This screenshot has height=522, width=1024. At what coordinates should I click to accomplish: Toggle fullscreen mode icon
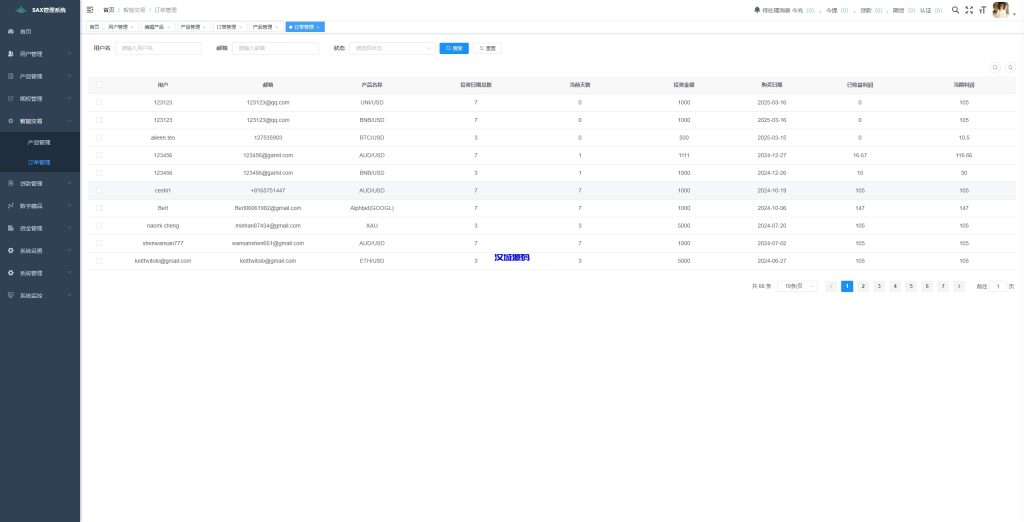coord(968,9)
